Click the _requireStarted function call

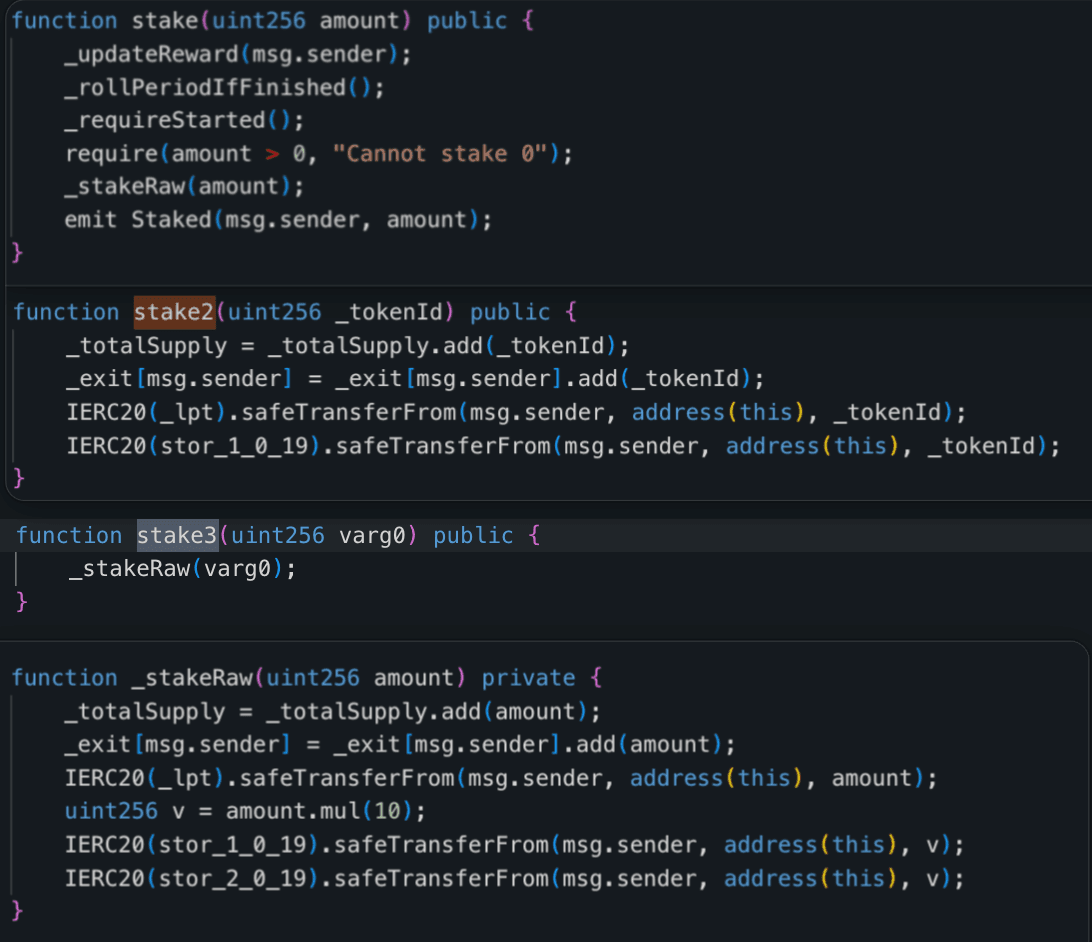pyautogui.click(x=165, y=120)
